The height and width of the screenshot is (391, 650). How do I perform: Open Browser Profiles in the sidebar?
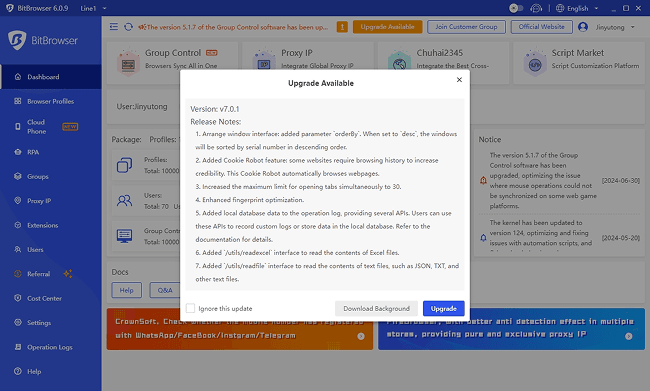pyautogui.click(x=51, y=101)
